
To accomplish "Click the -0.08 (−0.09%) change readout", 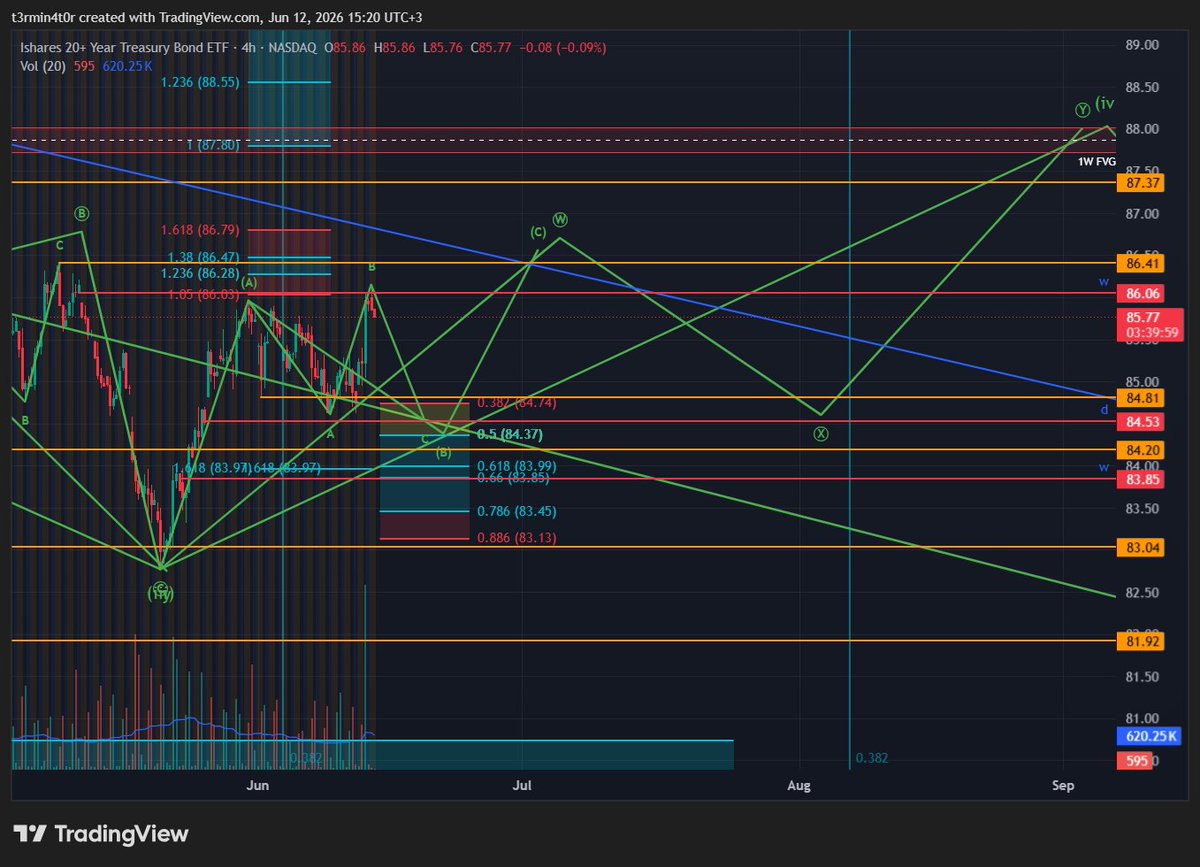I will click(562, 47).
